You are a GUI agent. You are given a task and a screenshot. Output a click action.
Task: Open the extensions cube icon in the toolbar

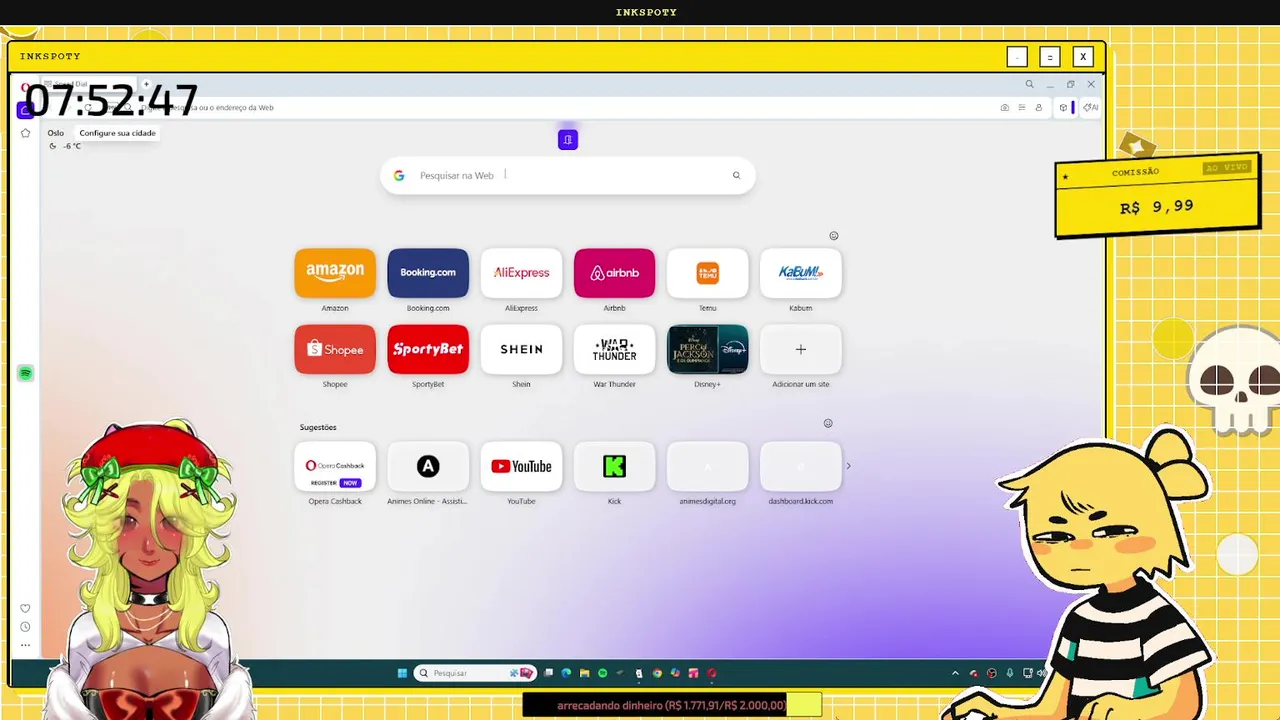point(1064,107)
